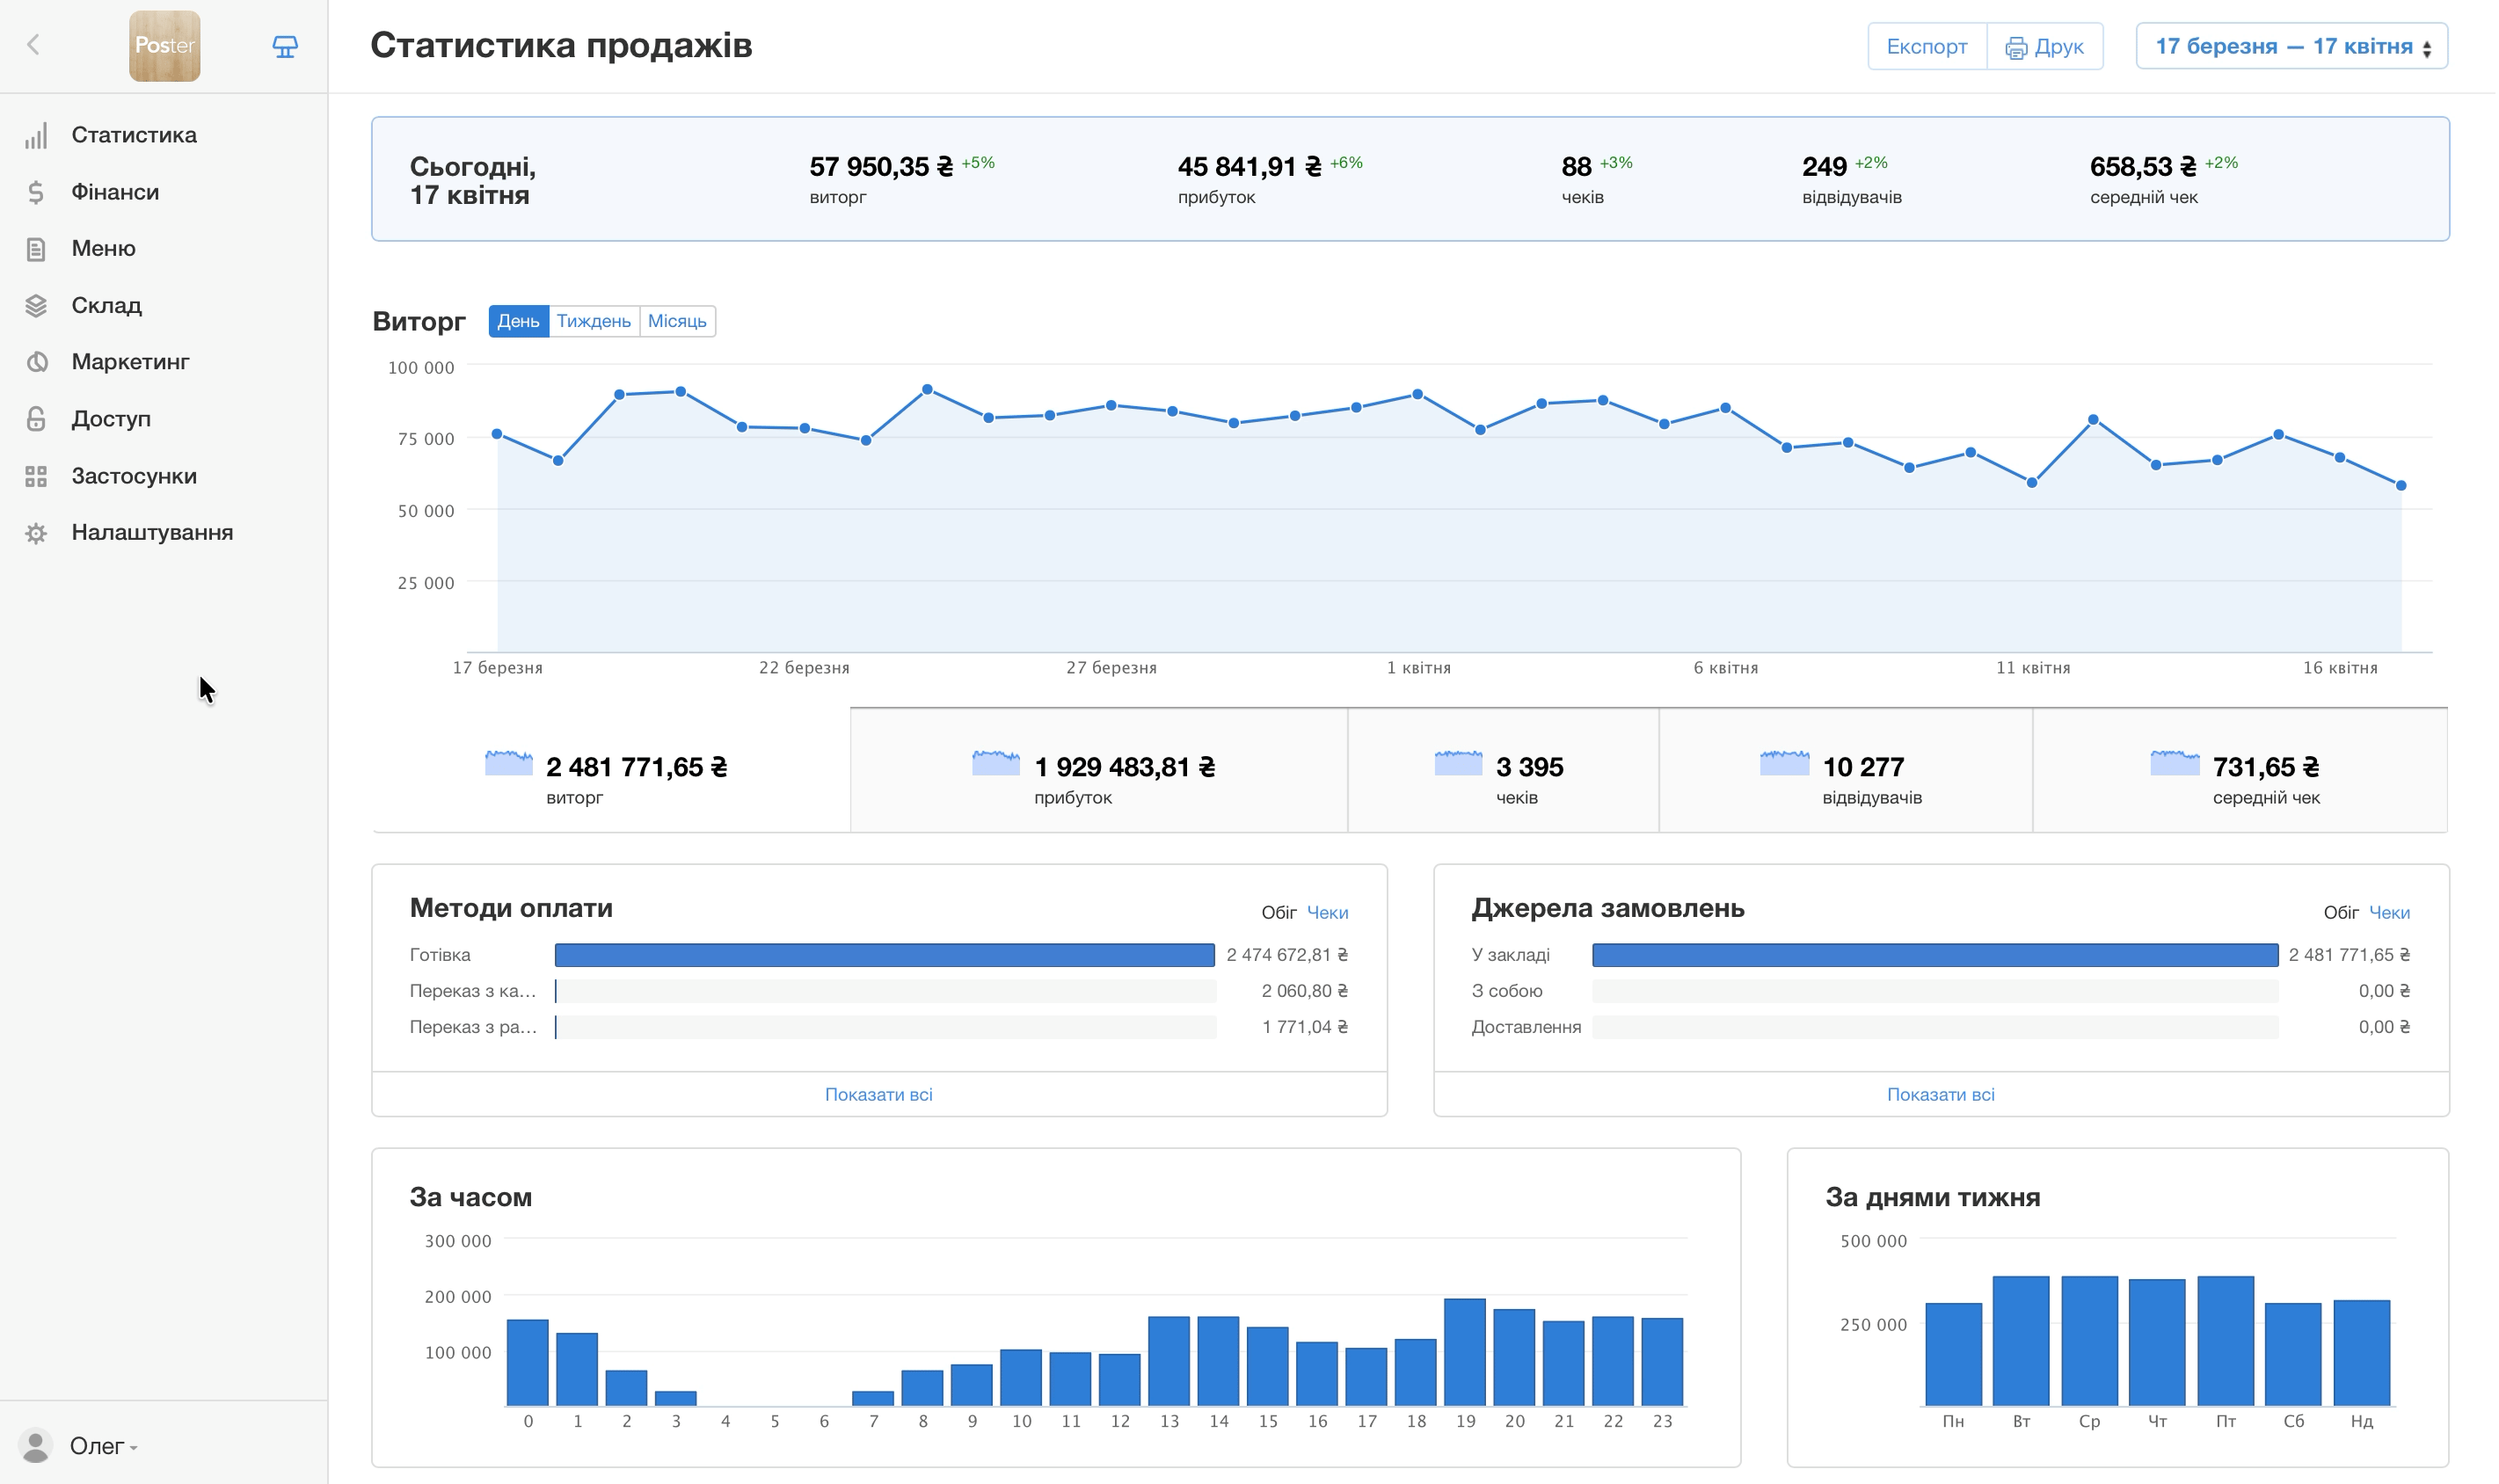Collapse sidebar with the back arrow
The image size is (2499, 1484).
(x=33, y=45)
